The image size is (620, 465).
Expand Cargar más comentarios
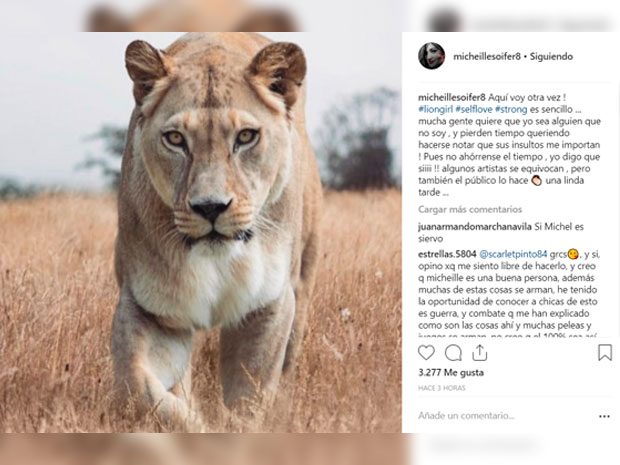coord(470,209)
